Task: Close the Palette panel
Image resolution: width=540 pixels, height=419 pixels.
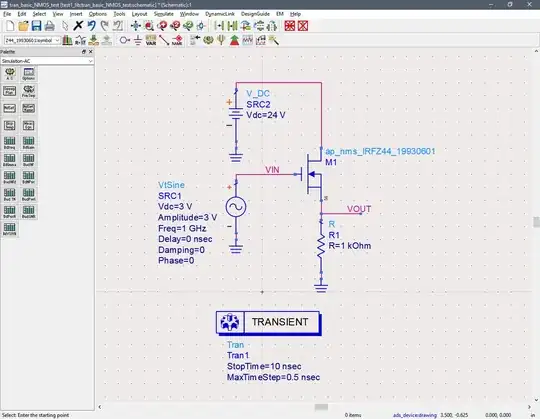Action: [91, 52]
